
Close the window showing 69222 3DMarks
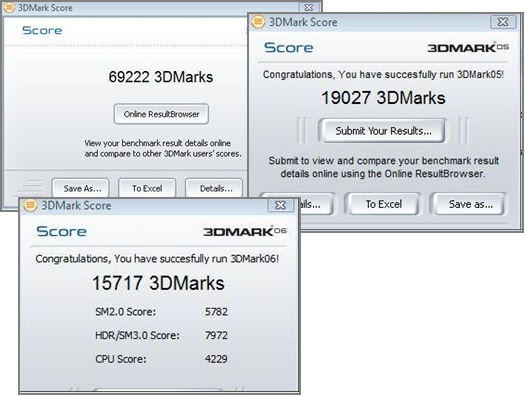[308, 7]
